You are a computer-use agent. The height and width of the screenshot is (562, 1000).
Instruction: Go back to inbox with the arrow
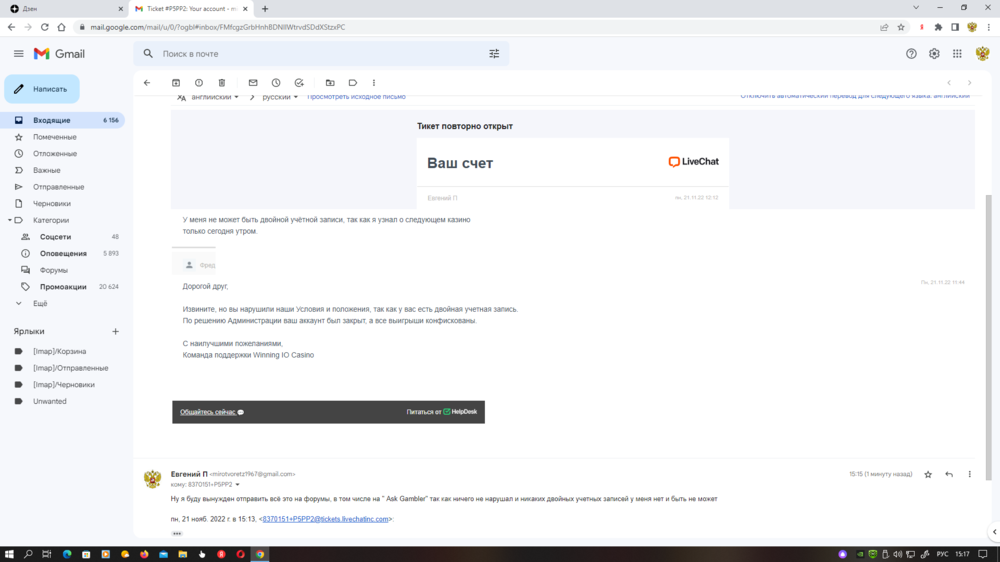147,83
